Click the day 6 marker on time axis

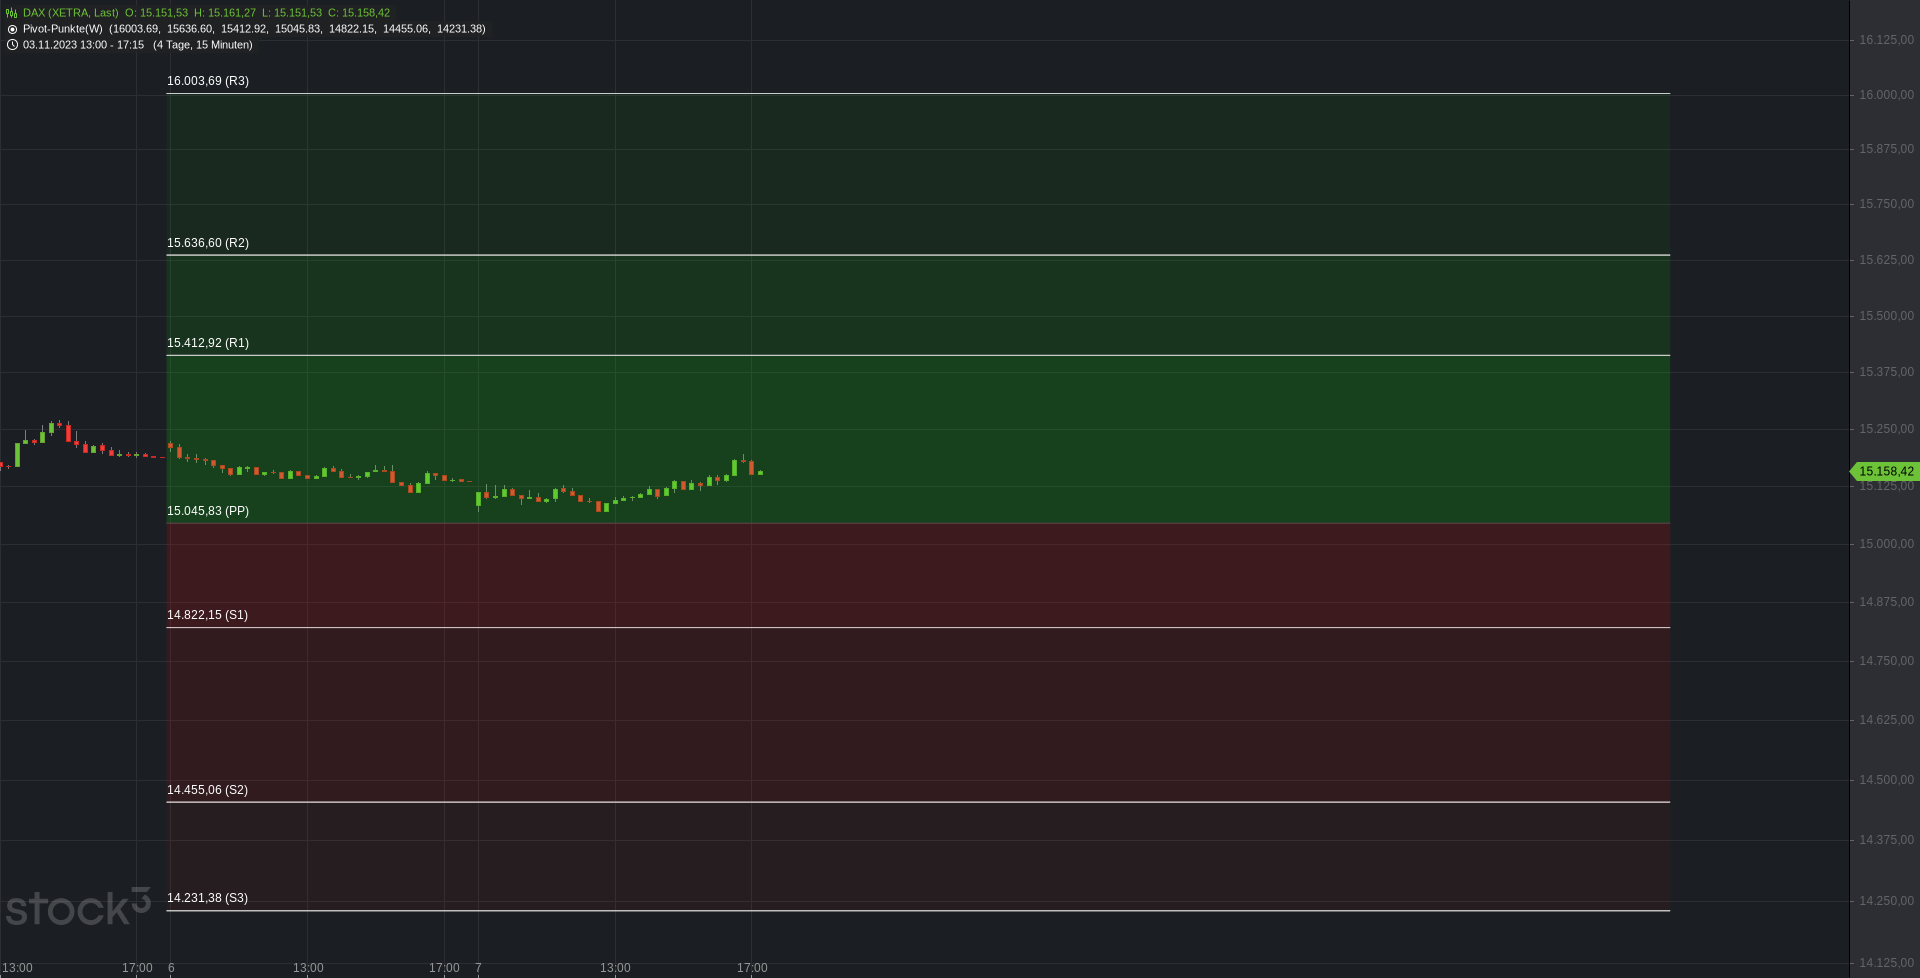pyautogui.click(x=171, y=968)
